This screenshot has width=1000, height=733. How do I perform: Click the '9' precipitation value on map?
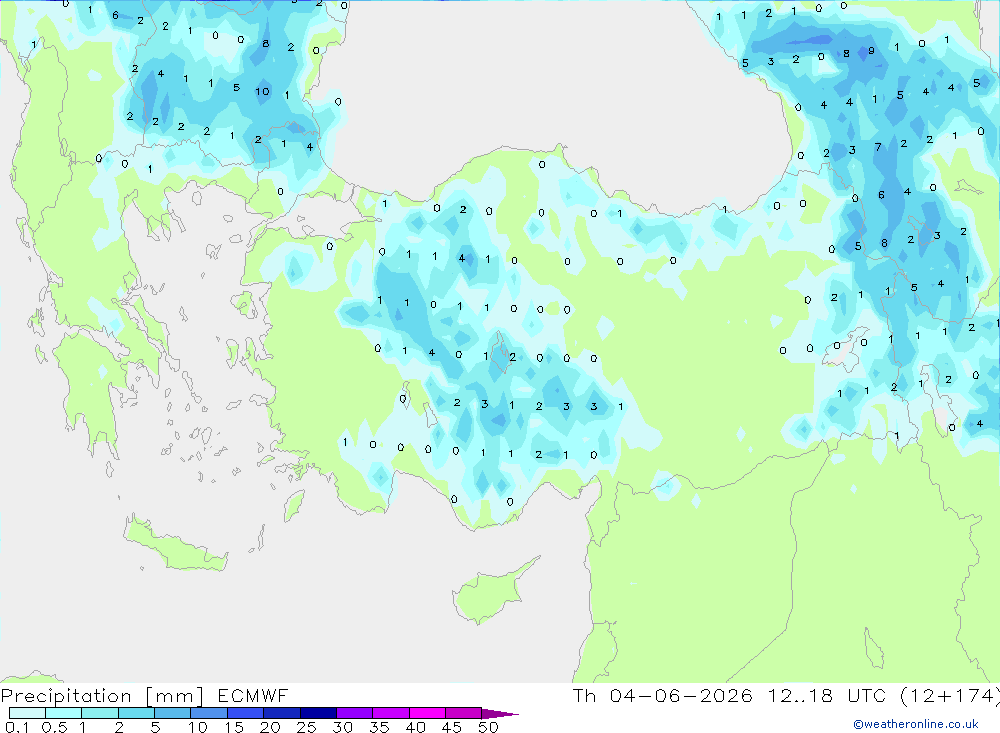point(871,51)
